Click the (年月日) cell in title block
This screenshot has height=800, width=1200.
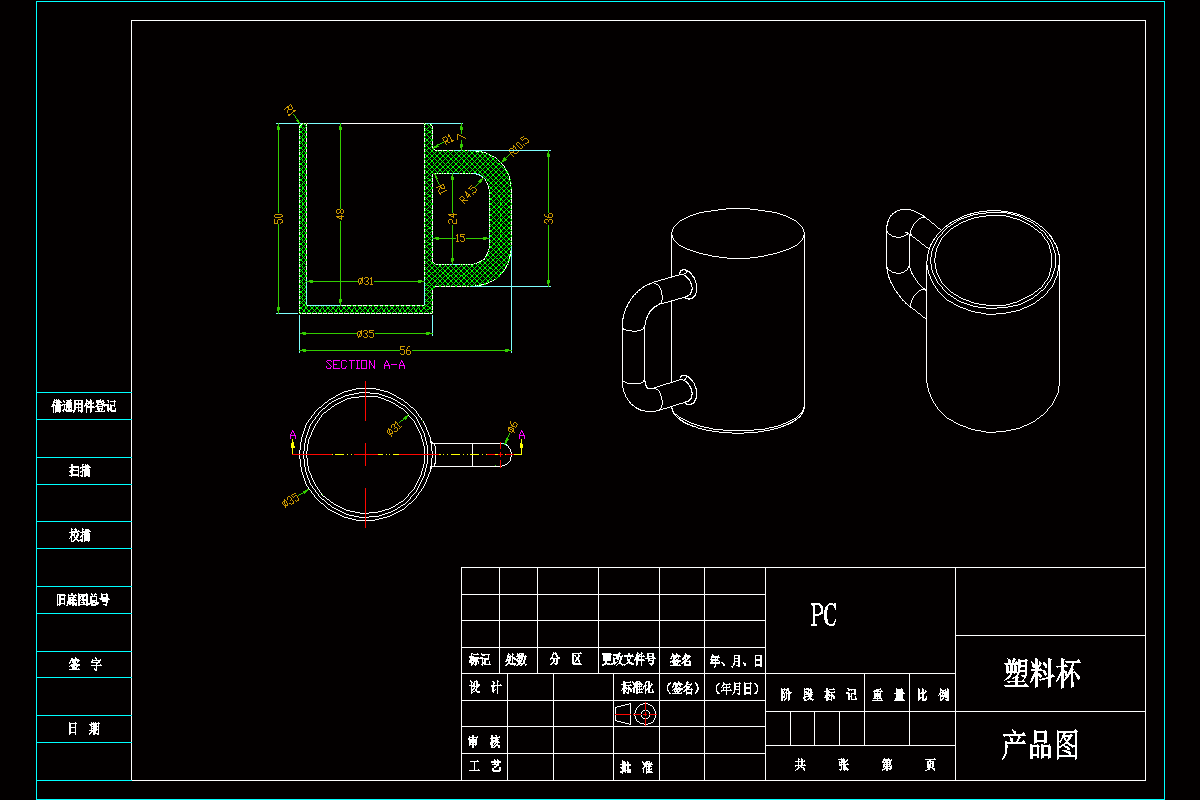(x=735, y=687)
